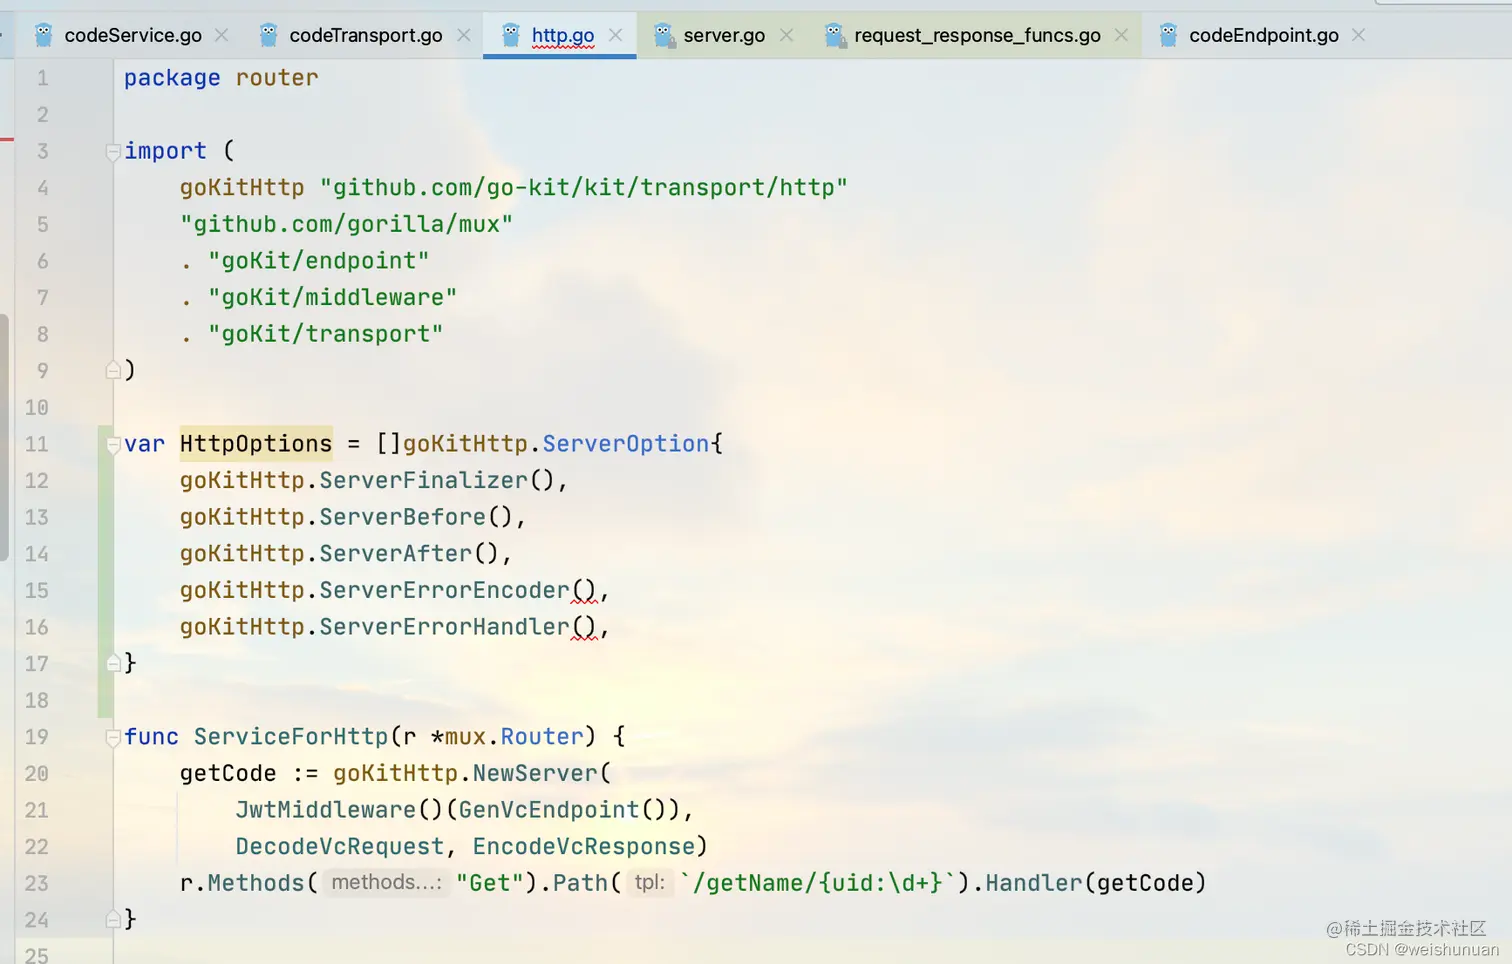
Task: Click the locked gopher icon on server.go tab
Action: (x=663, y=36)
